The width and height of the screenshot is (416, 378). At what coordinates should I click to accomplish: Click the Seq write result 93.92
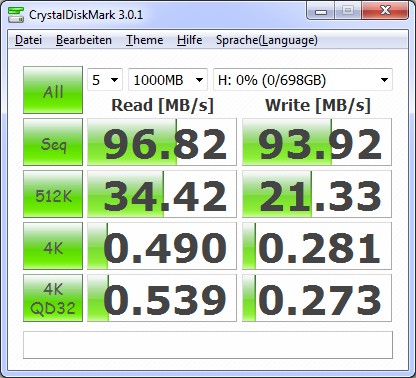(x=317, y=142)
